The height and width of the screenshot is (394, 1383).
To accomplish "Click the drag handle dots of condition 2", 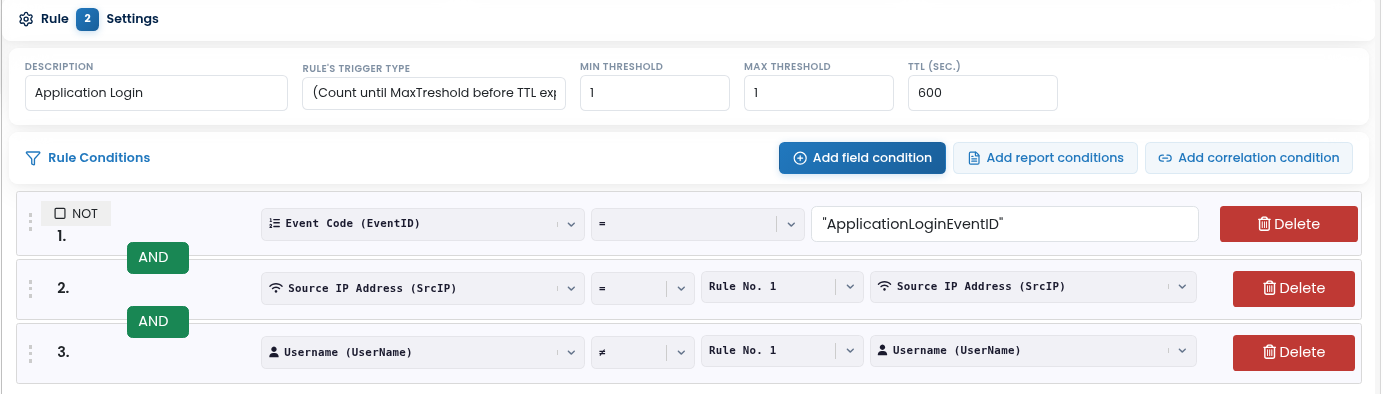I will (x=30, y=288).
